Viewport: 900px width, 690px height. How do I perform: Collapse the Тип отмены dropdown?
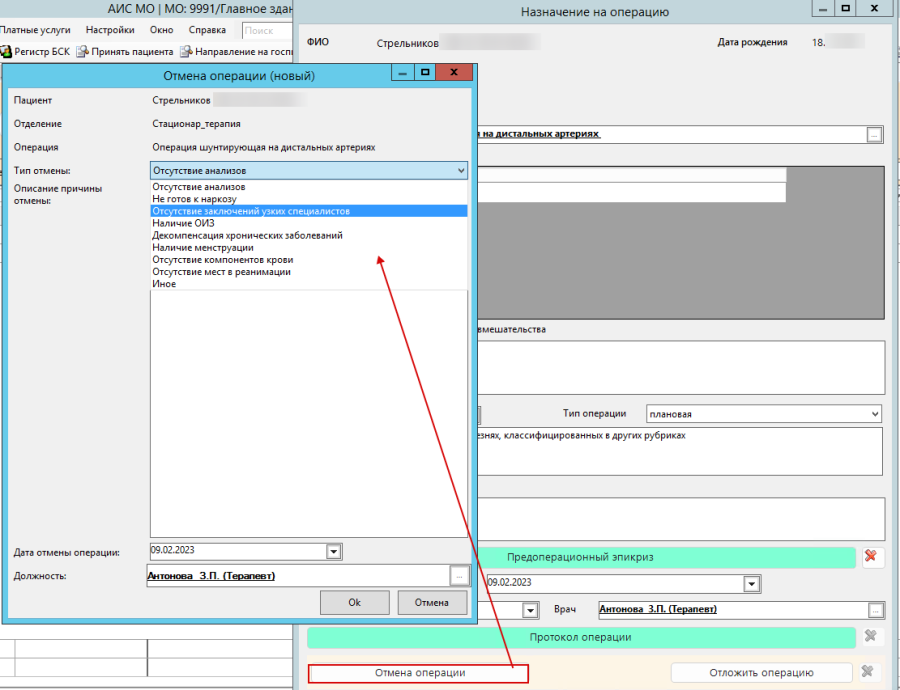click(x=460, y=170)
